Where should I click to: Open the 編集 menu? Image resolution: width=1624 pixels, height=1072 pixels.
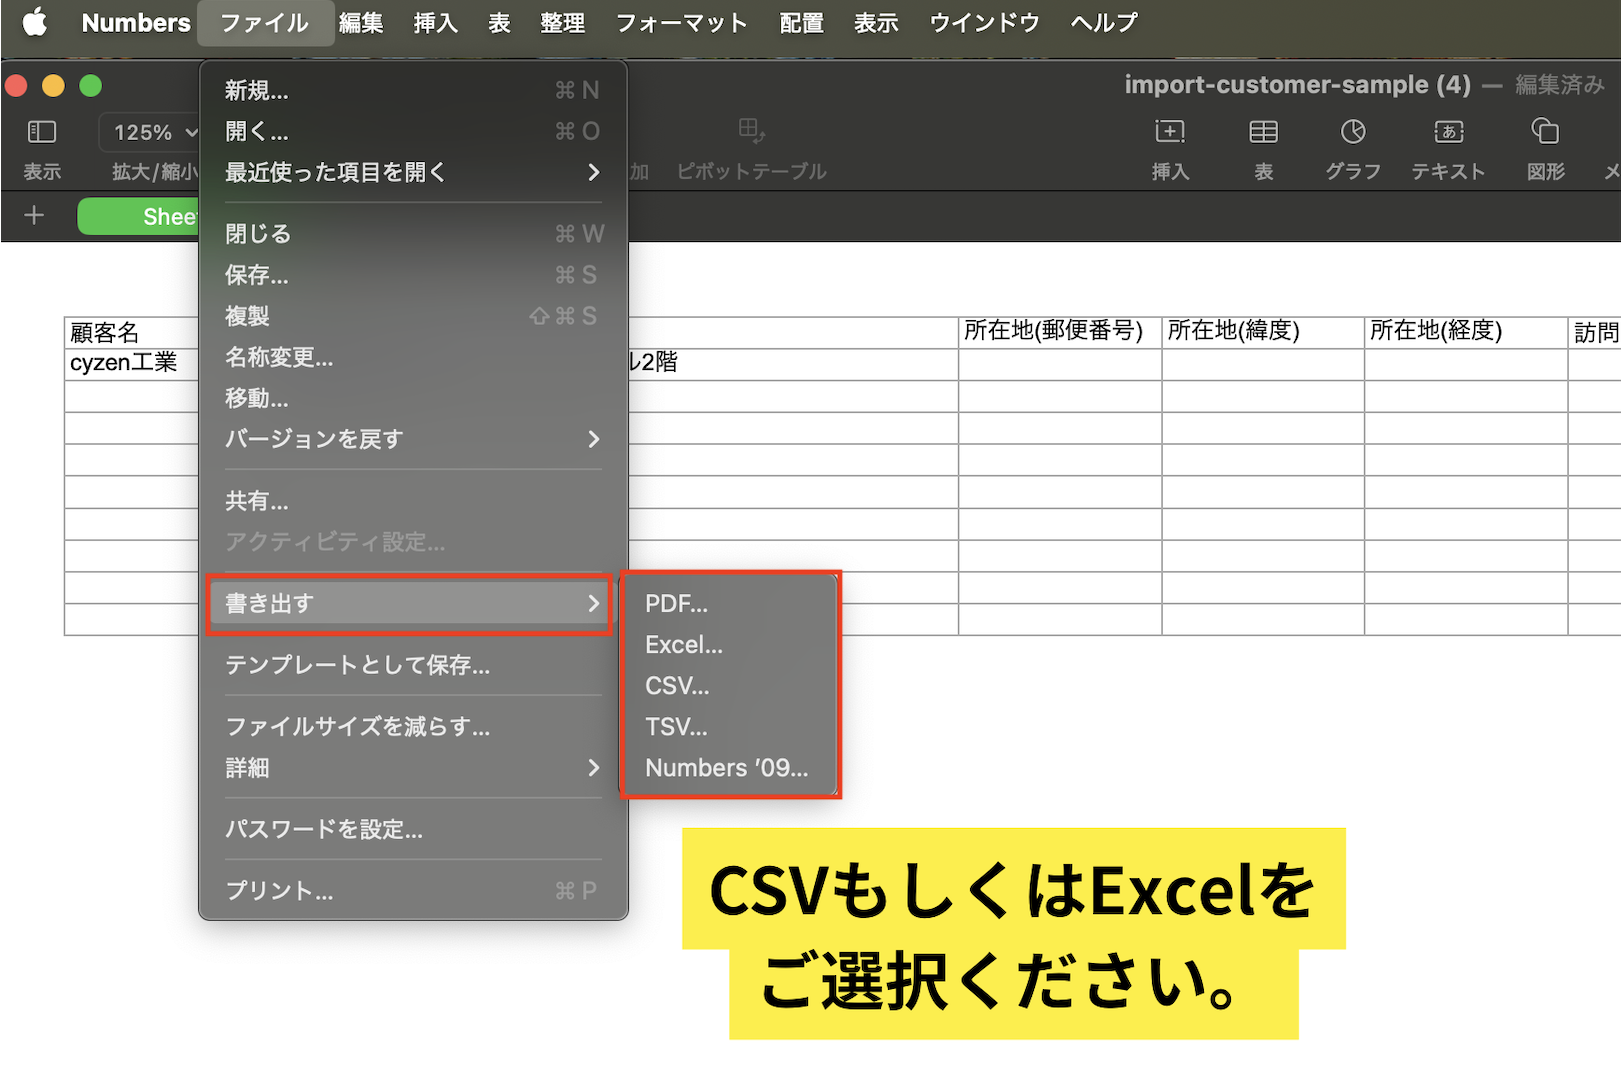coord(361,22)
